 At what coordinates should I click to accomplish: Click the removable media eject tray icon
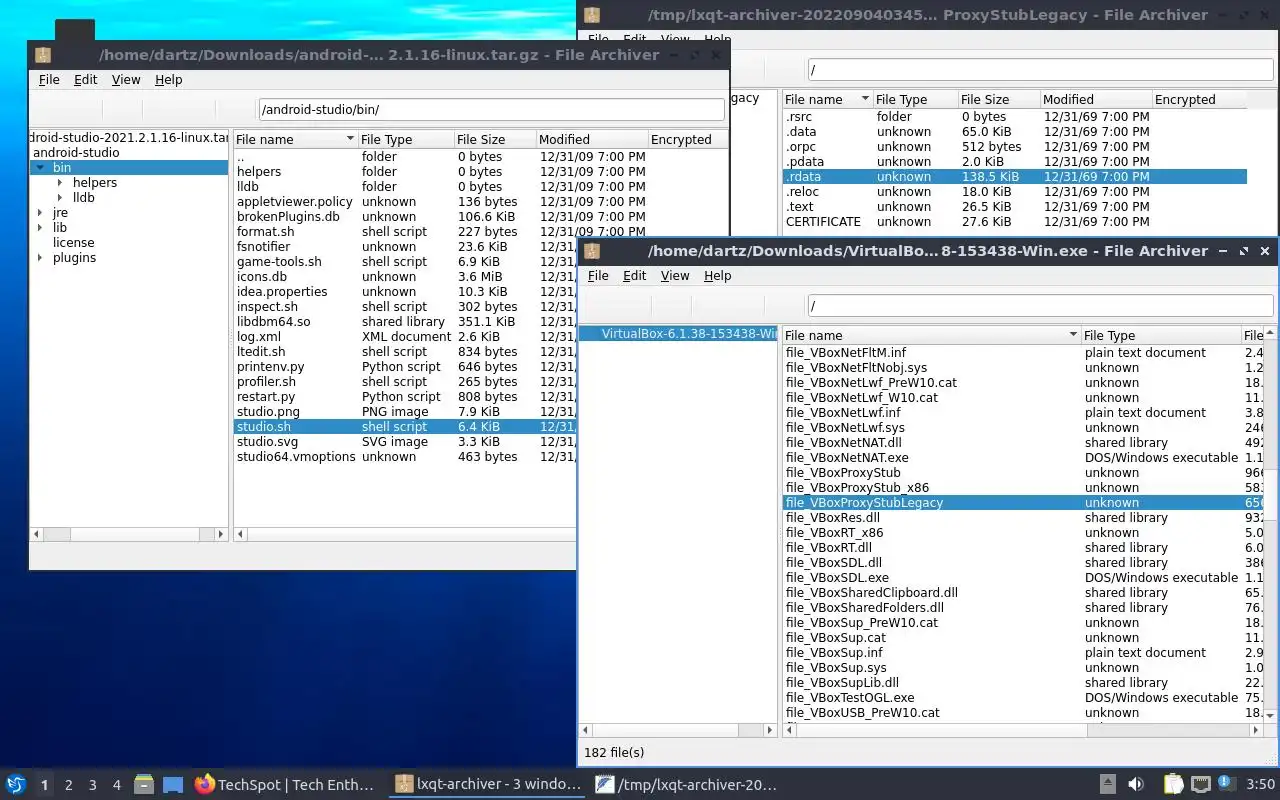(x=1108, y=784)
